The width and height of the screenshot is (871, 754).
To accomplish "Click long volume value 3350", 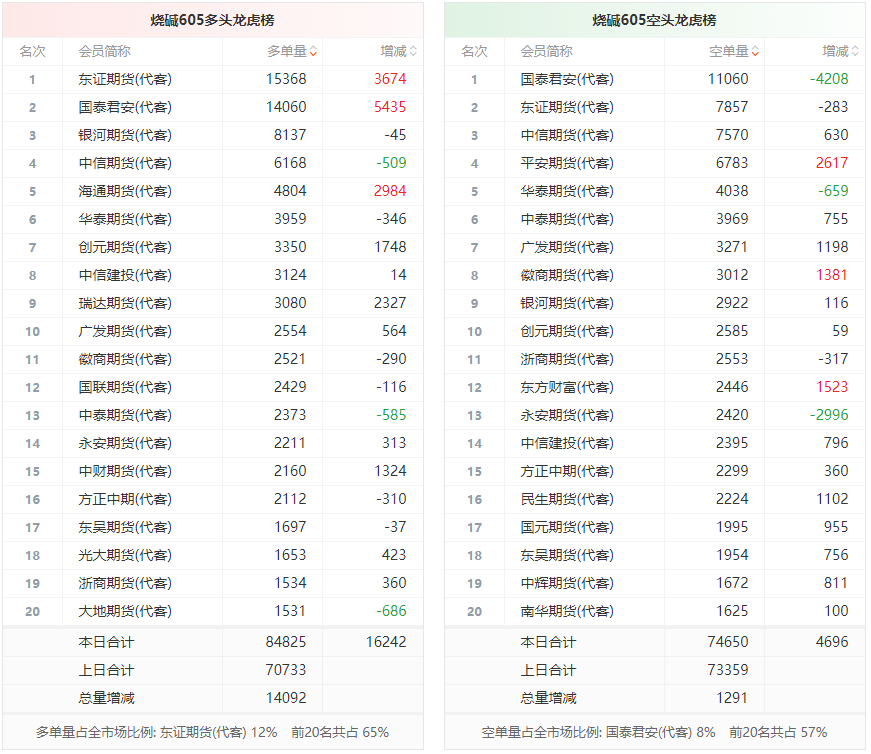I will (x=290, y=247).
